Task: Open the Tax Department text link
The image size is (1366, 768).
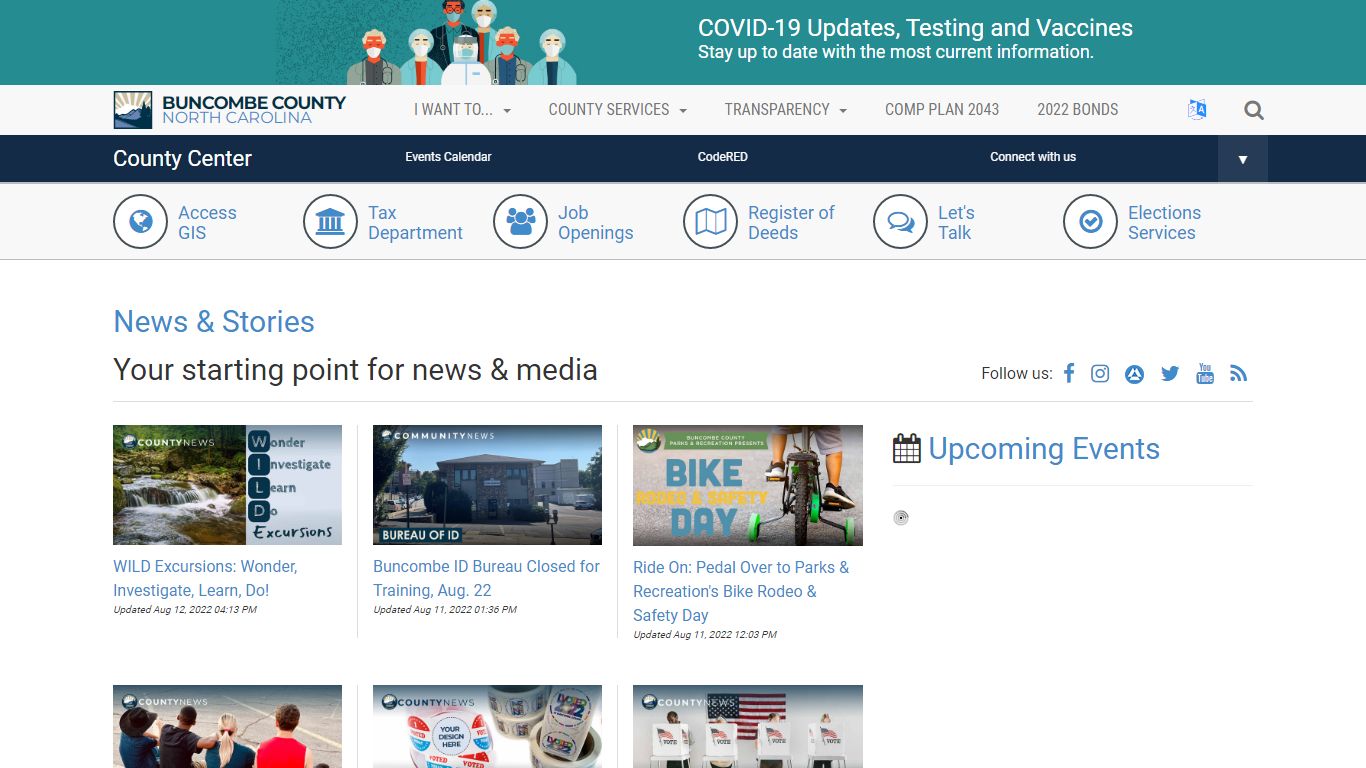Action: click(415, 223)
